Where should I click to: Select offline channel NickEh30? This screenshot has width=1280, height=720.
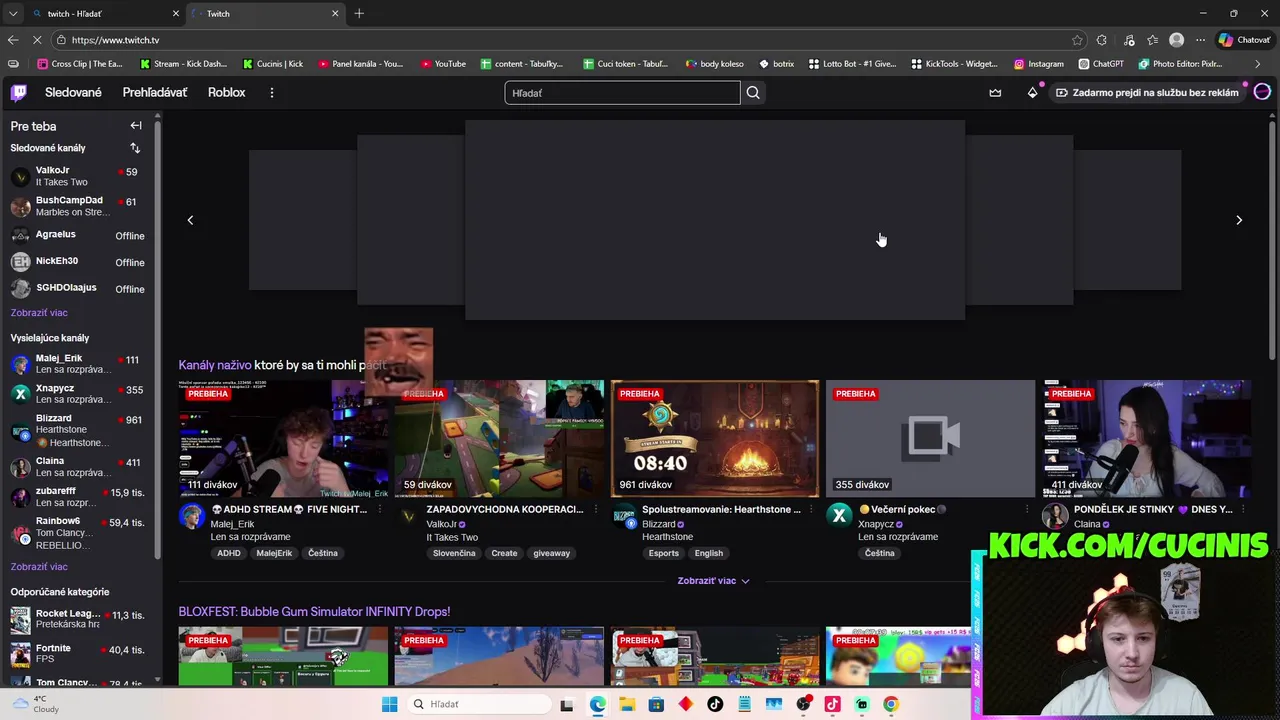click(78, 262)
